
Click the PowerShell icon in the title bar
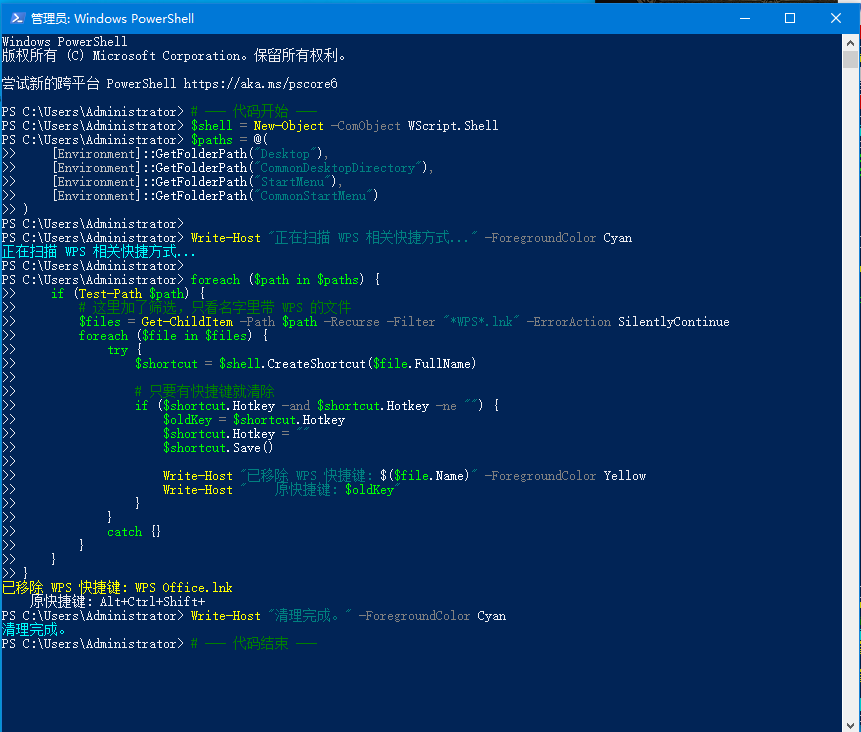(x=16, y=18)
